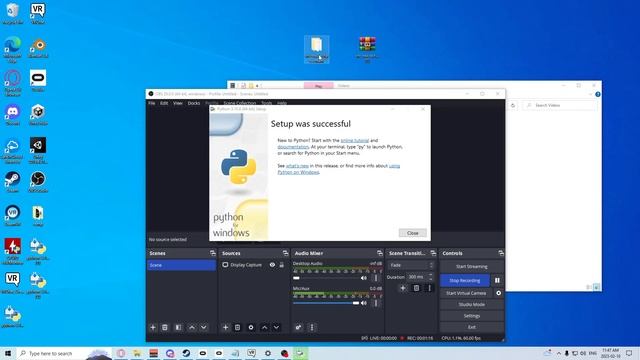The width and height of the screenshot is (640, 360).
Task: Open Desktop Audio options three-dot menu
Action: [x=376, y=278]
